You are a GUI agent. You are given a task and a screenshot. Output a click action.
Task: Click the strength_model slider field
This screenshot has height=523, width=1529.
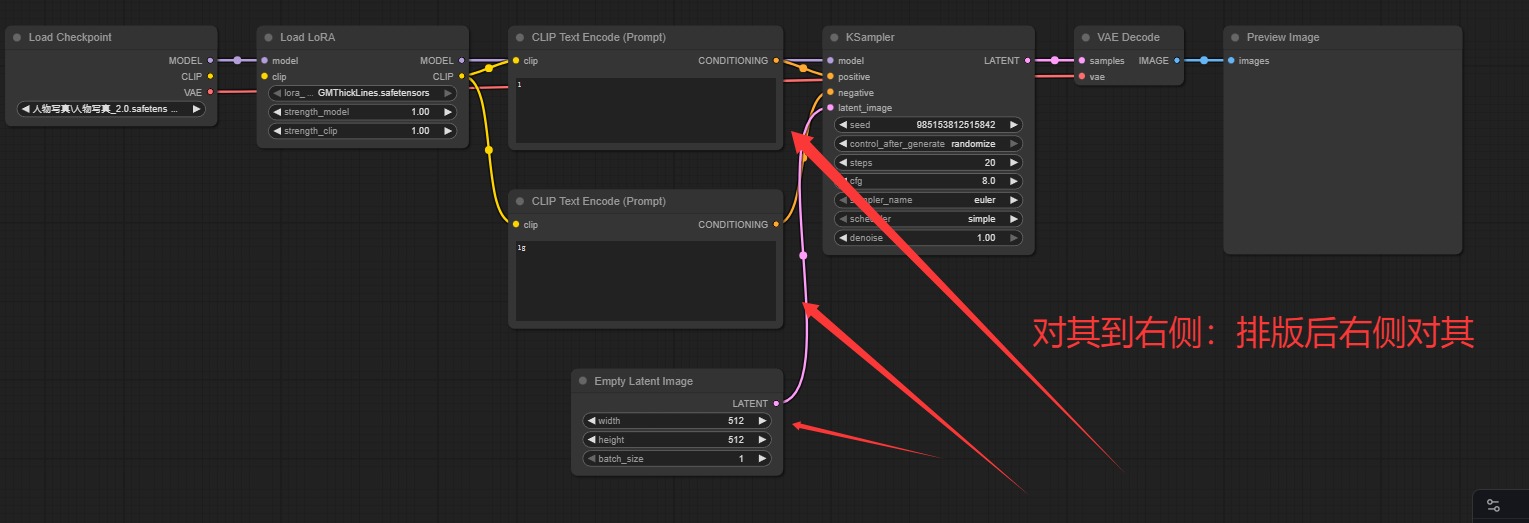[363, 112]
